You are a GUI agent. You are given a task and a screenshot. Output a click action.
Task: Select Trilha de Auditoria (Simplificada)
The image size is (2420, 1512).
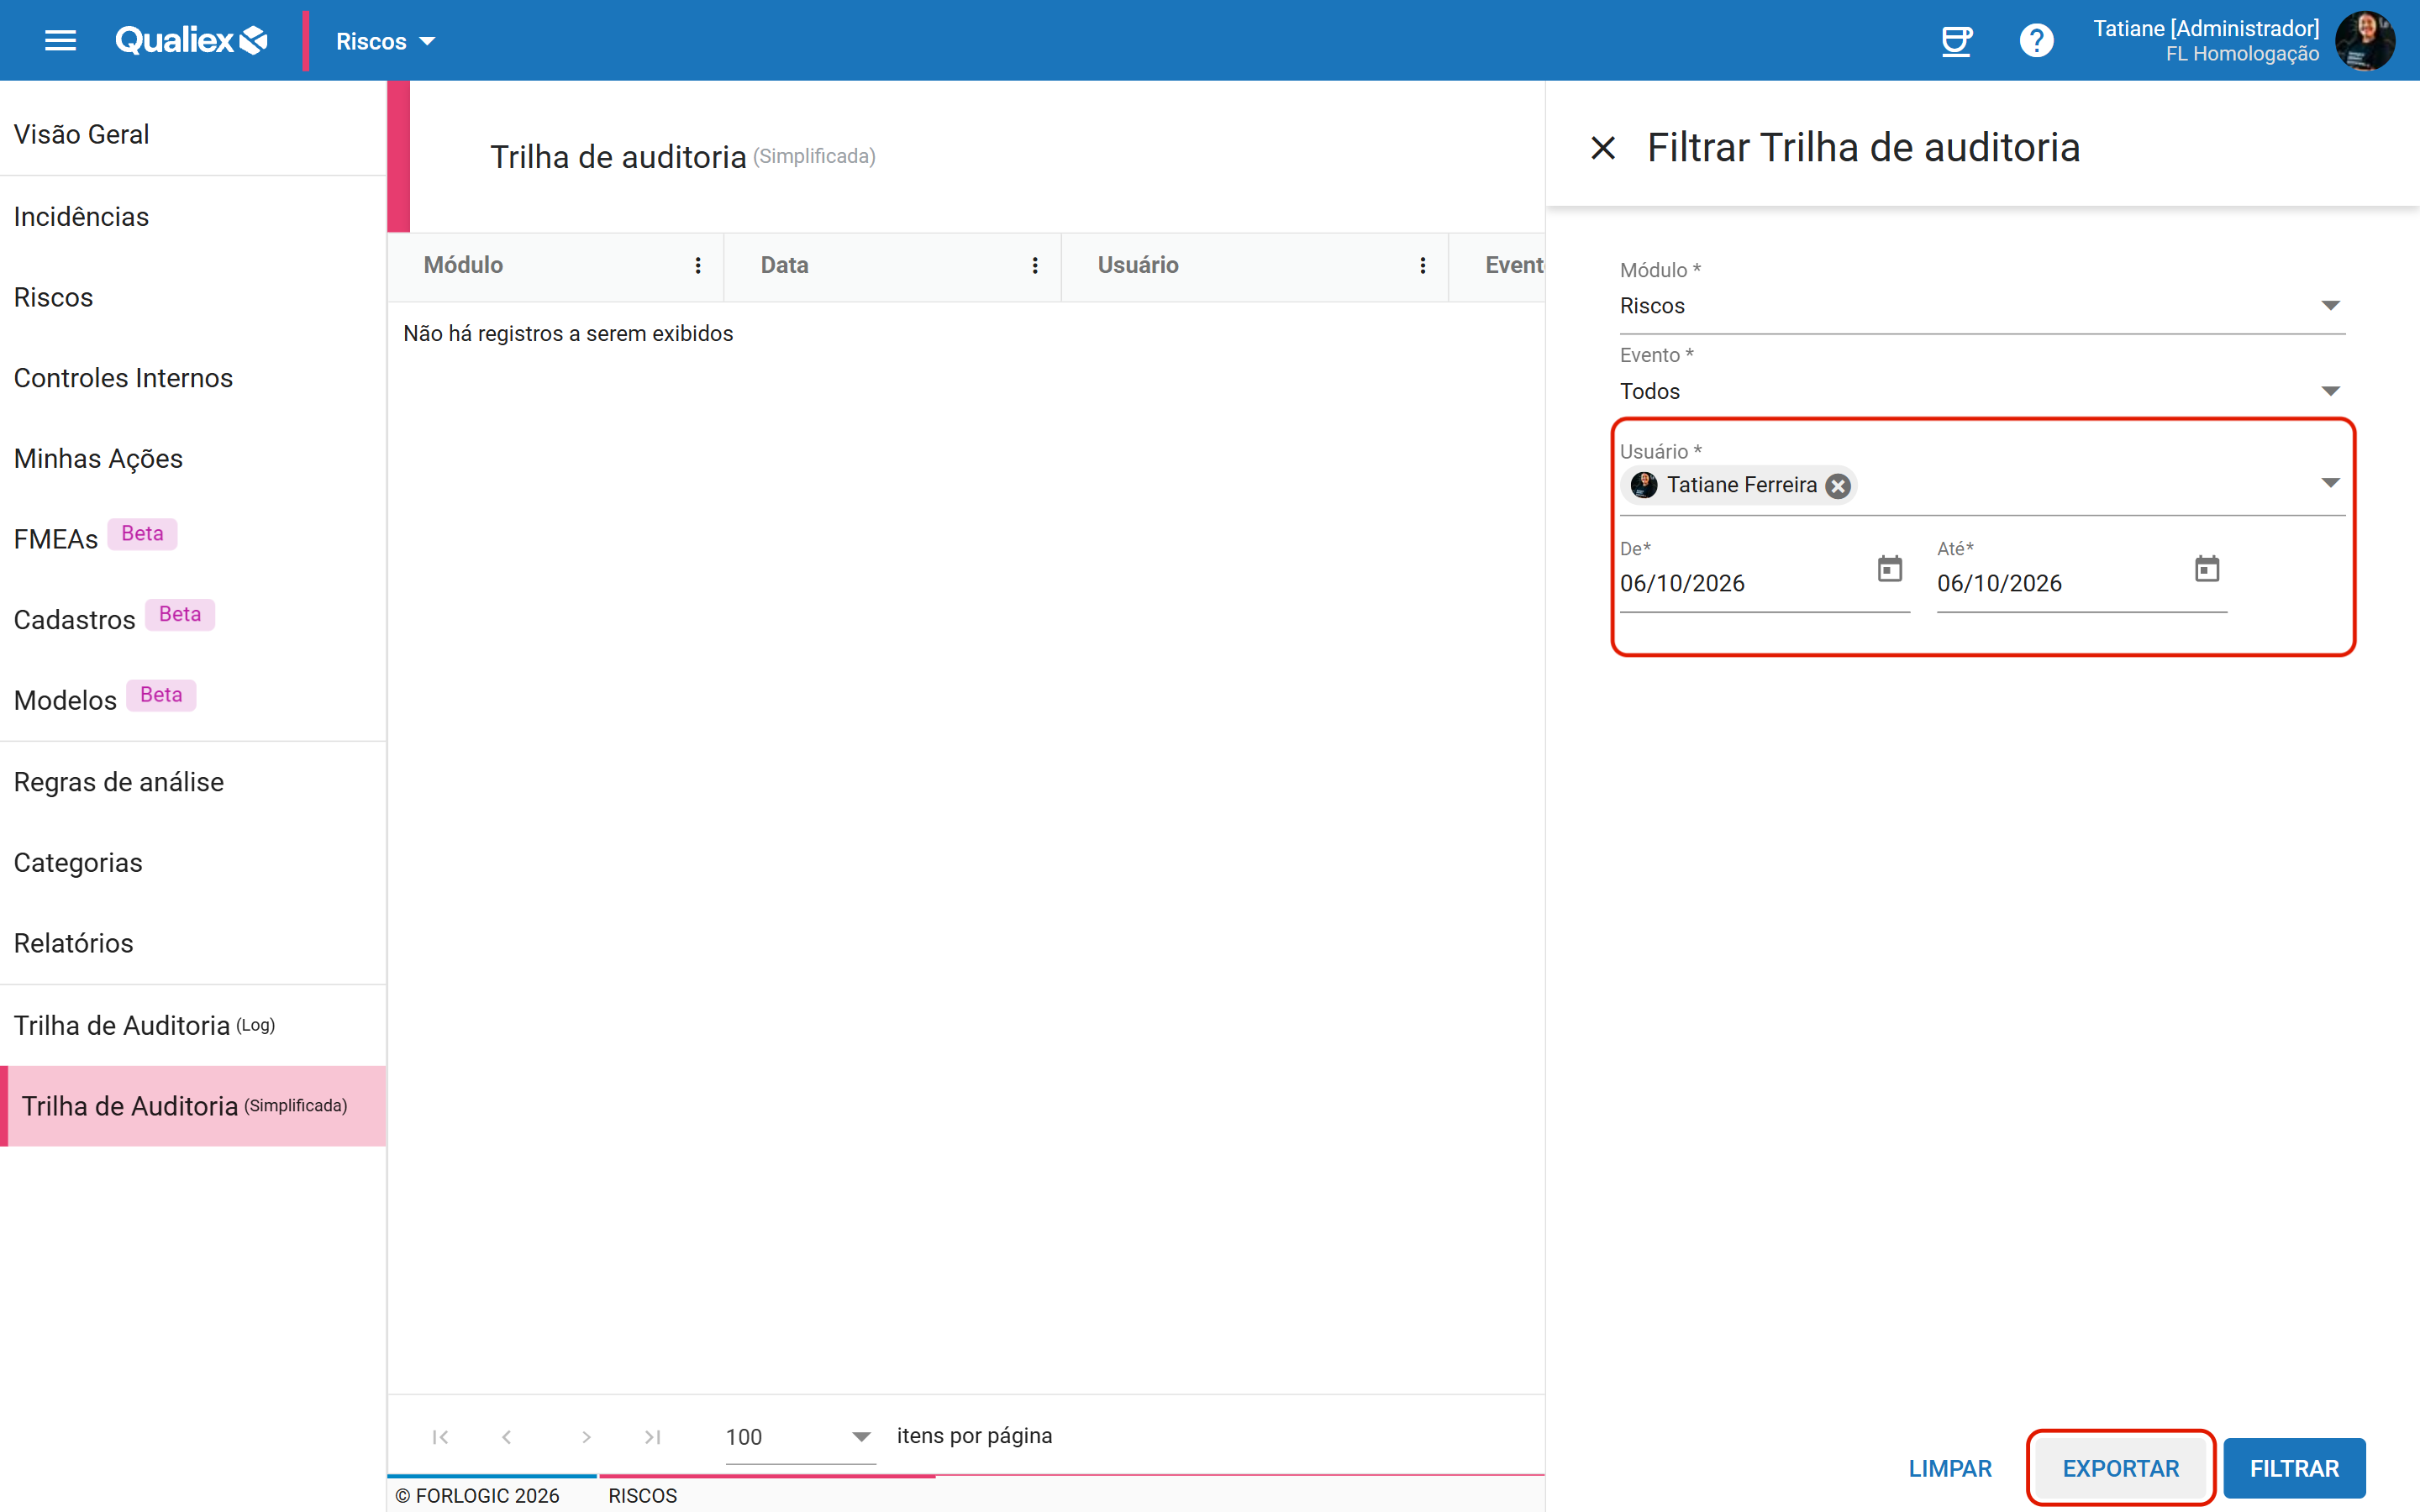(x=193, y=1106)
